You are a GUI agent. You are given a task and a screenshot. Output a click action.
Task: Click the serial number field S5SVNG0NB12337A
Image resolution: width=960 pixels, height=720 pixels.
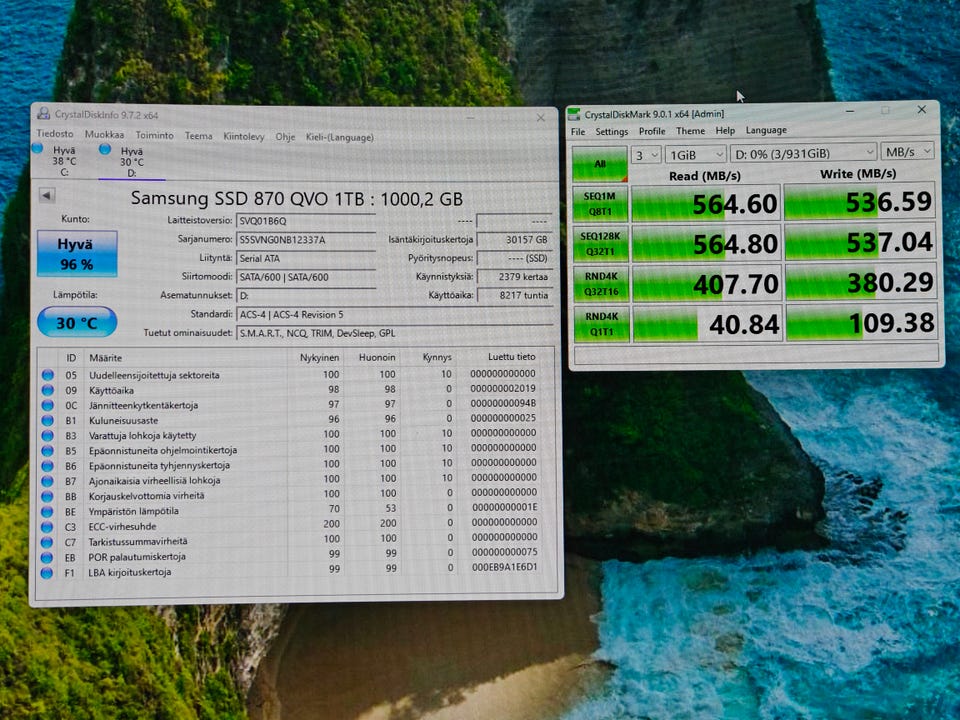click(x=306, y=240)
